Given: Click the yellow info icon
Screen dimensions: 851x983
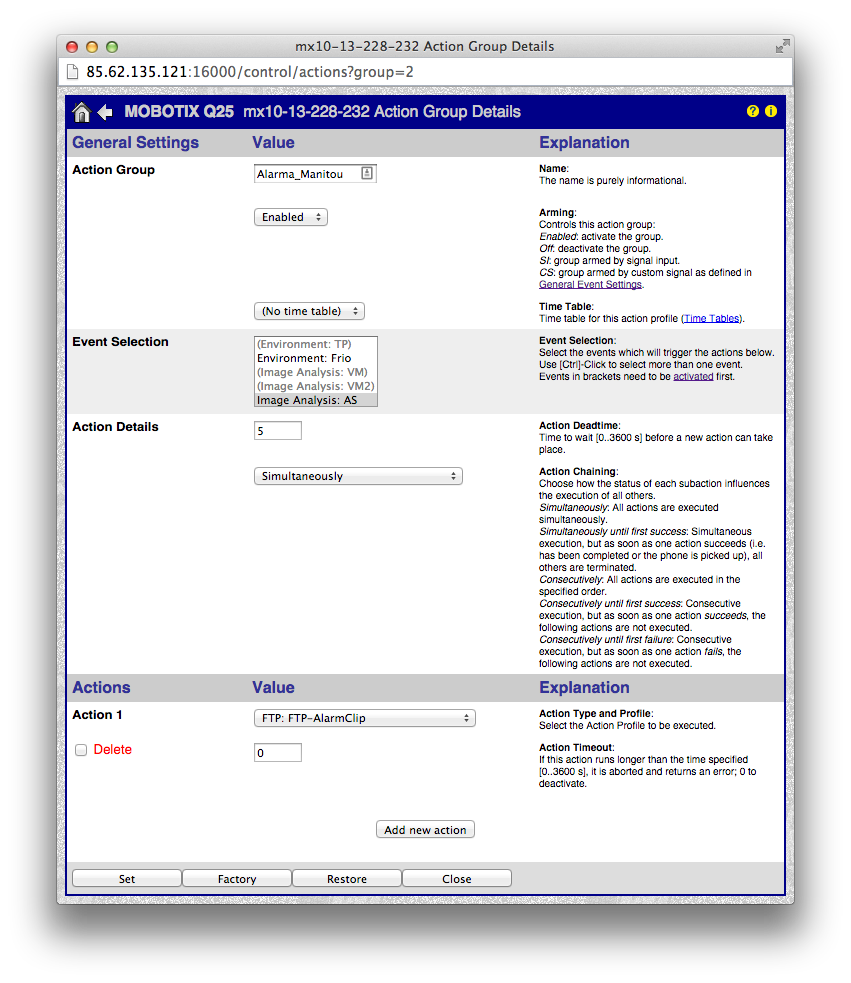Looking at the screenshot, I should pos(771,111).
